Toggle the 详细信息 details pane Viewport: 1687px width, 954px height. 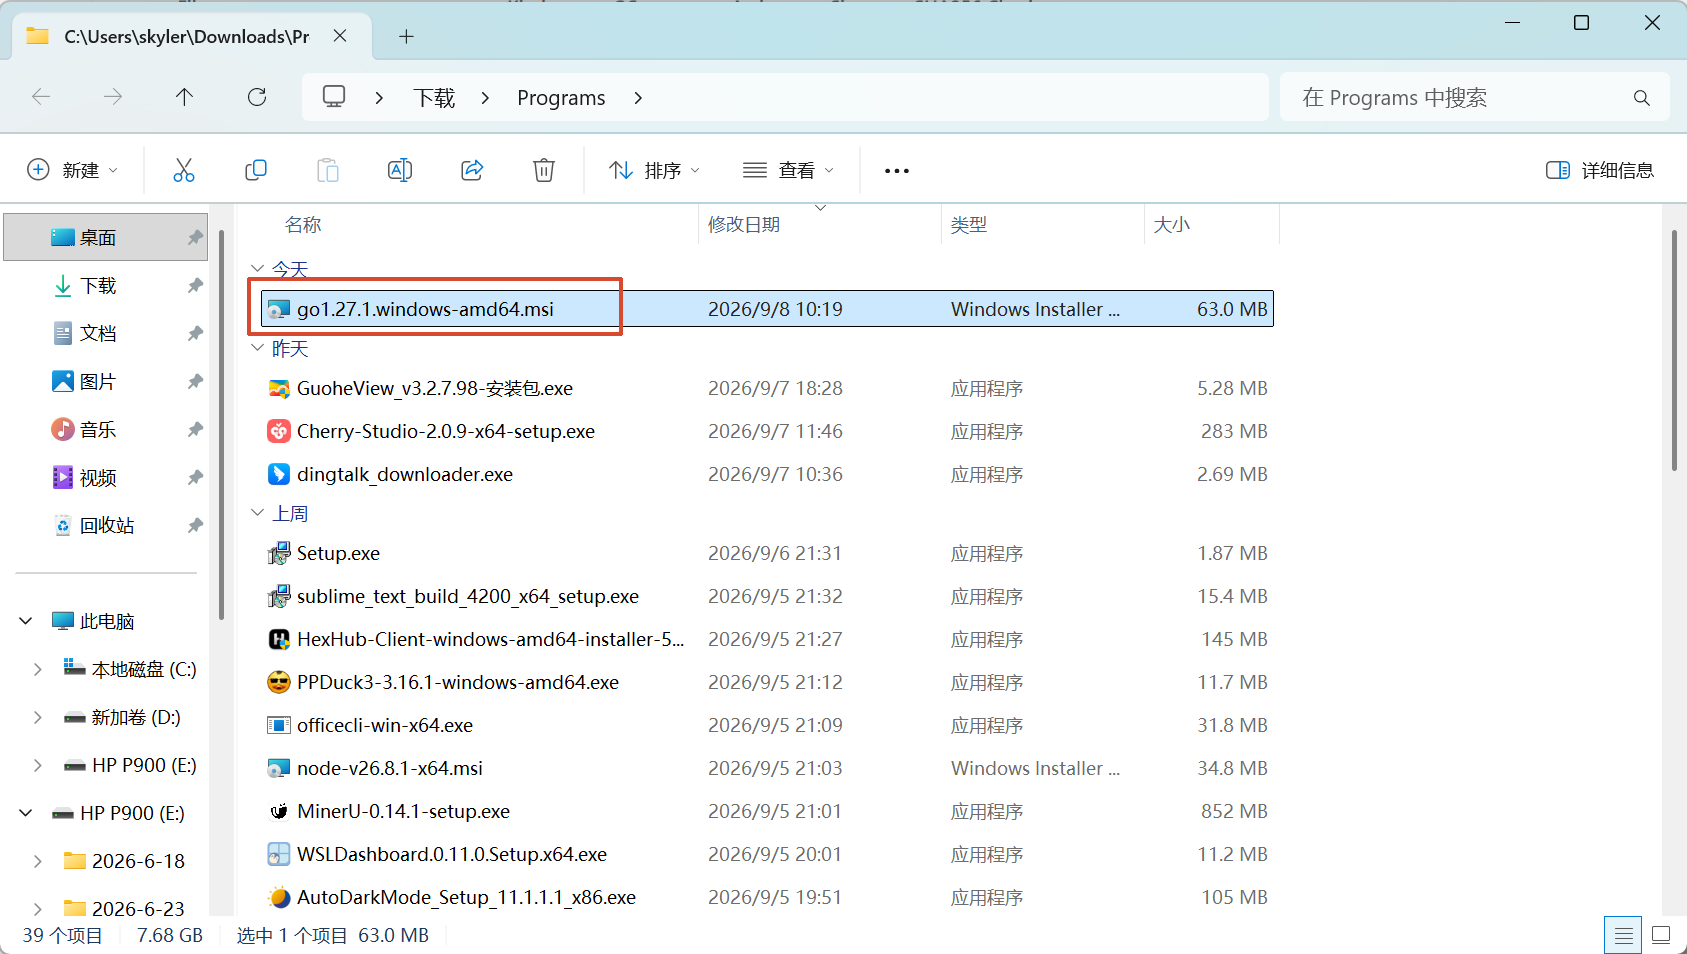[1600, 170]
